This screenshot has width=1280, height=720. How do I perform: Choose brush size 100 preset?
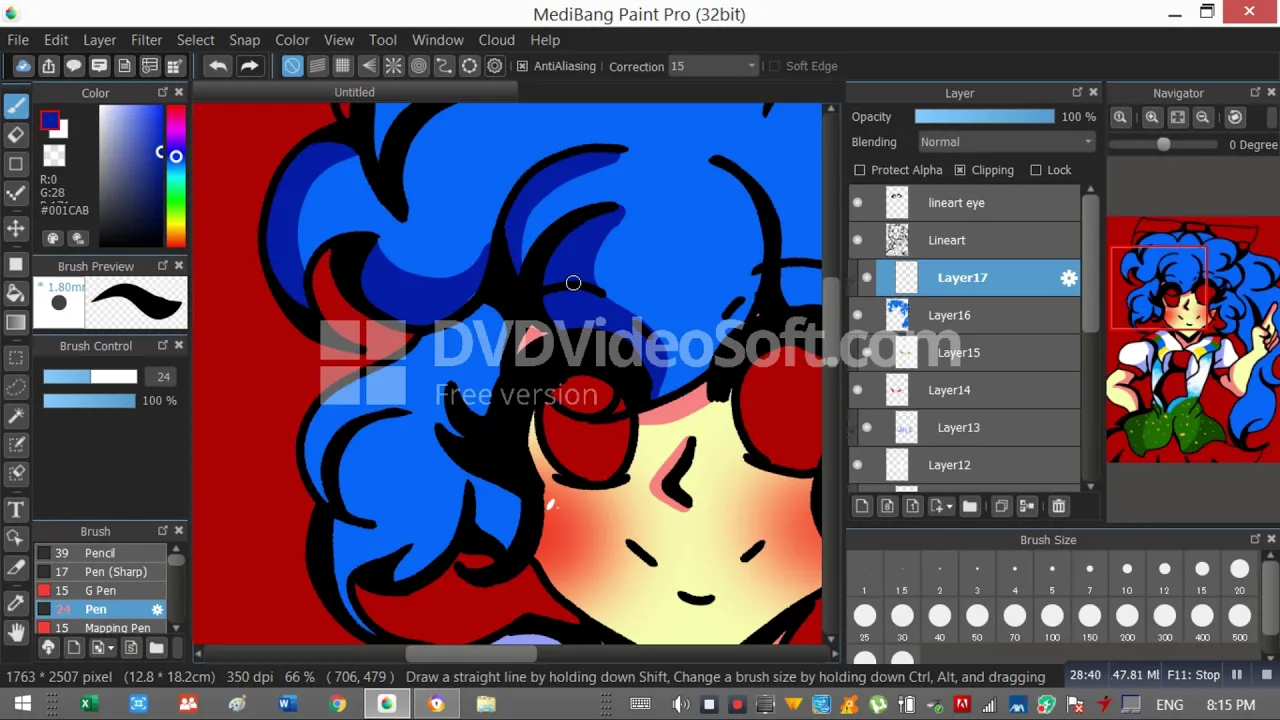click(1052, 621)
